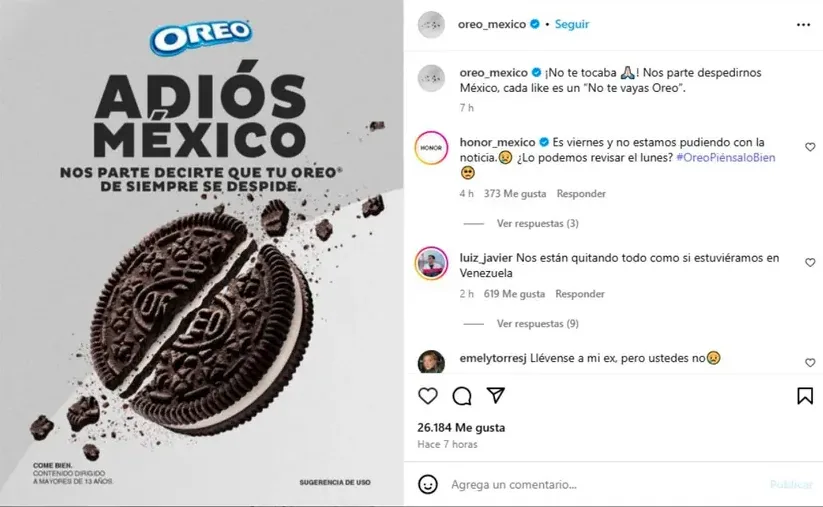Open the Adiós México Oreo post image
The width and height of the screenshot is (823, 507).
202,252
